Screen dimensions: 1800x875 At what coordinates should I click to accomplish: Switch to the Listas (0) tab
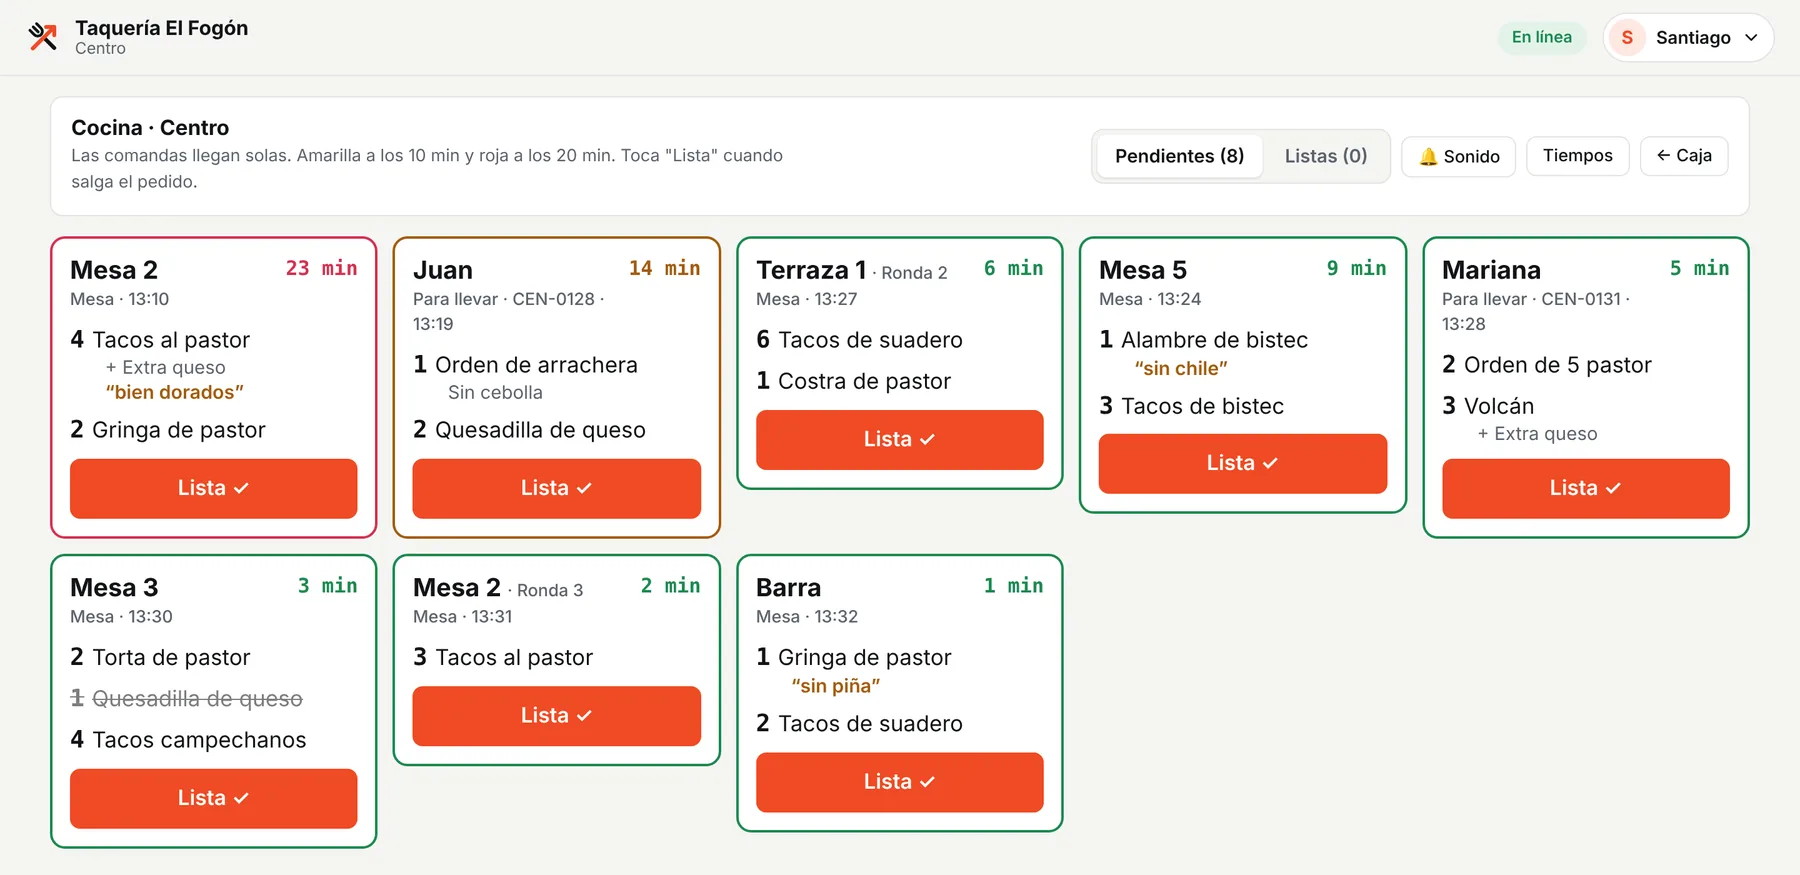tap(1325, 156)
